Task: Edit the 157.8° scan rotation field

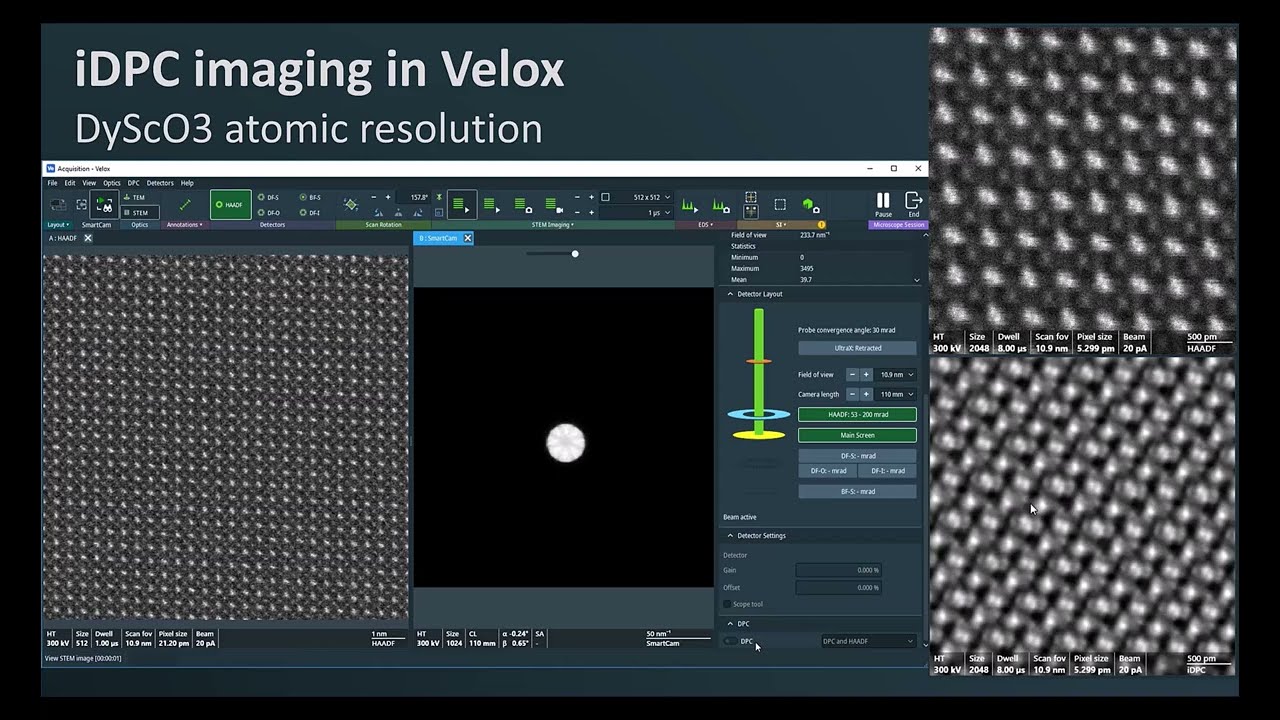Action: click(x=415, y=197)
